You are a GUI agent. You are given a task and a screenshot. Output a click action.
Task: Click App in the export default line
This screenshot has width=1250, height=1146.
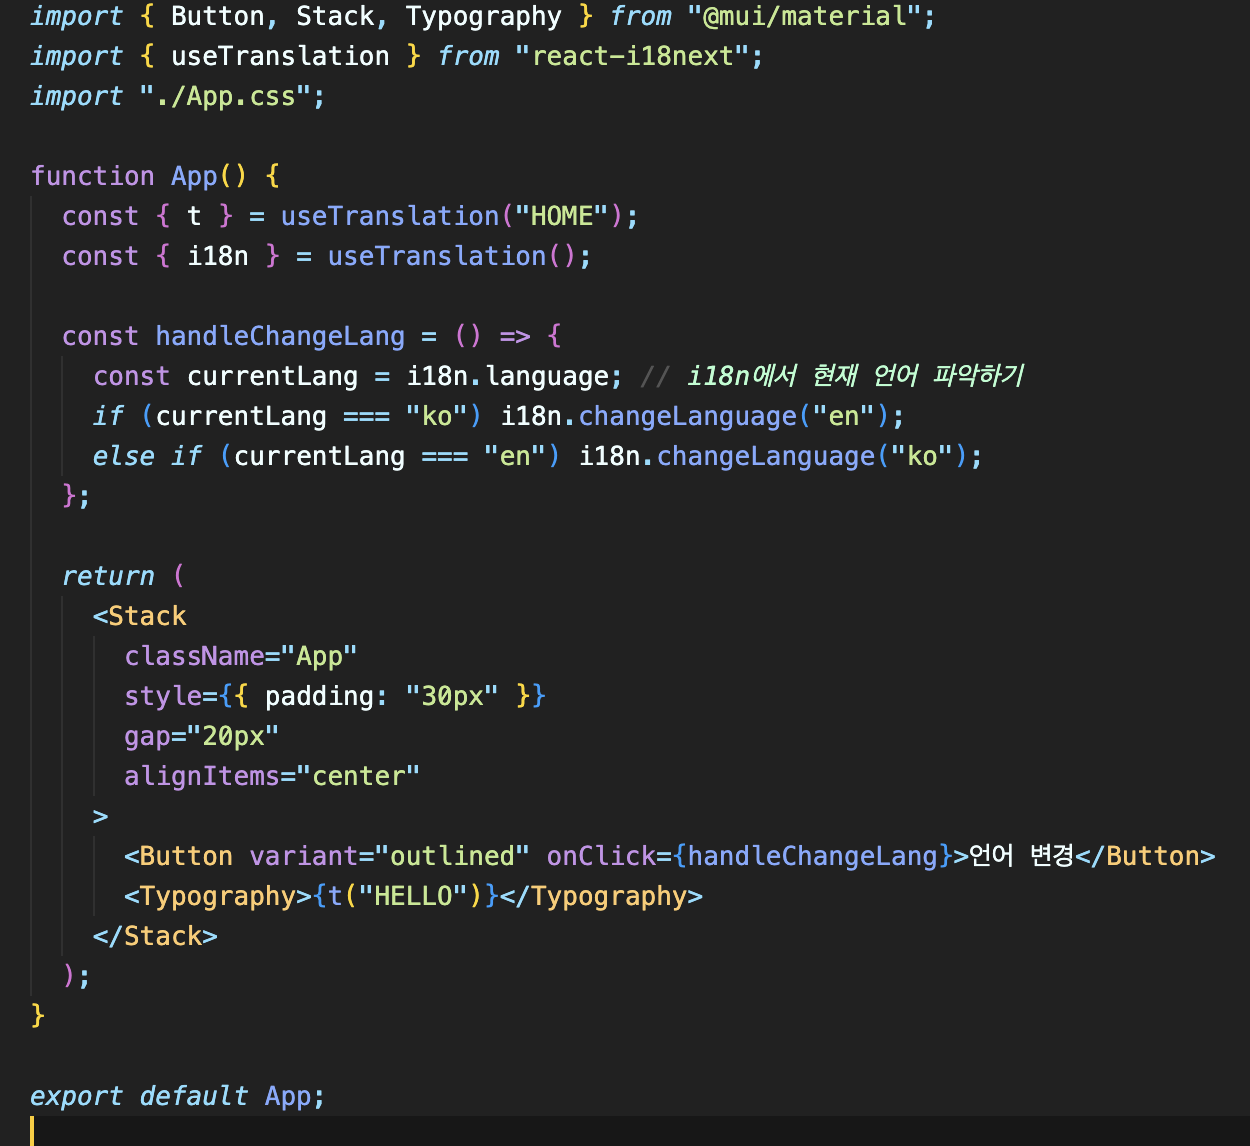288,1096
